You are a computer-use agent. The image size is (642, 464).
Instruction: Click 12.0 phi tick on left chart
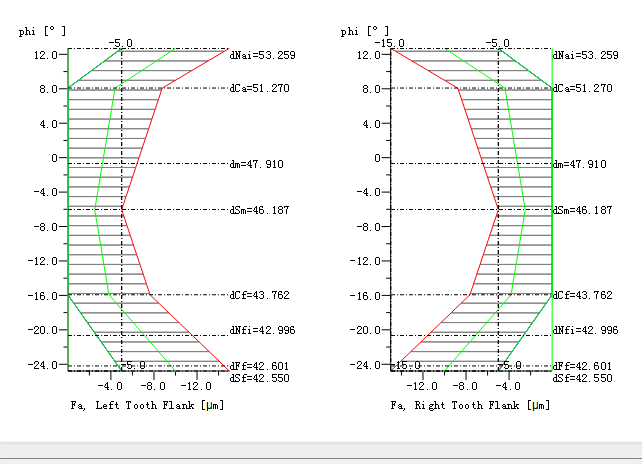click(45, 55)
